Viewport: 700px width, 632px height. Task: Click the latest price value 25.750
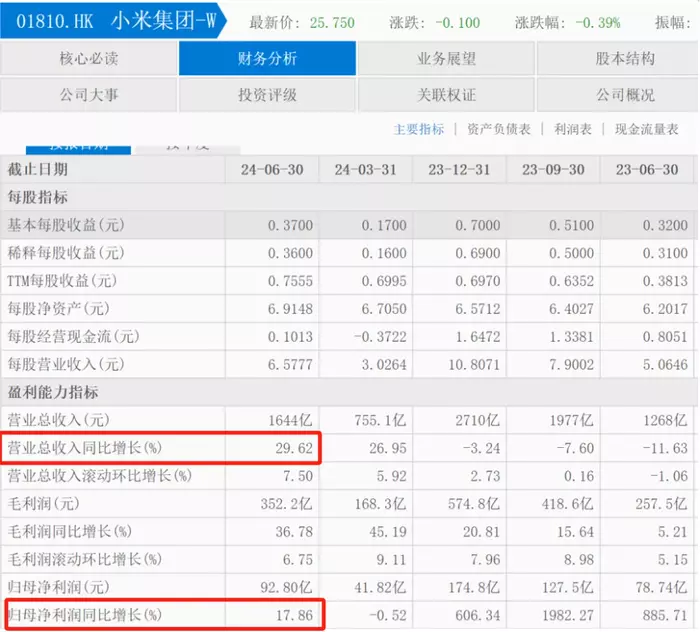coord(330,22)
